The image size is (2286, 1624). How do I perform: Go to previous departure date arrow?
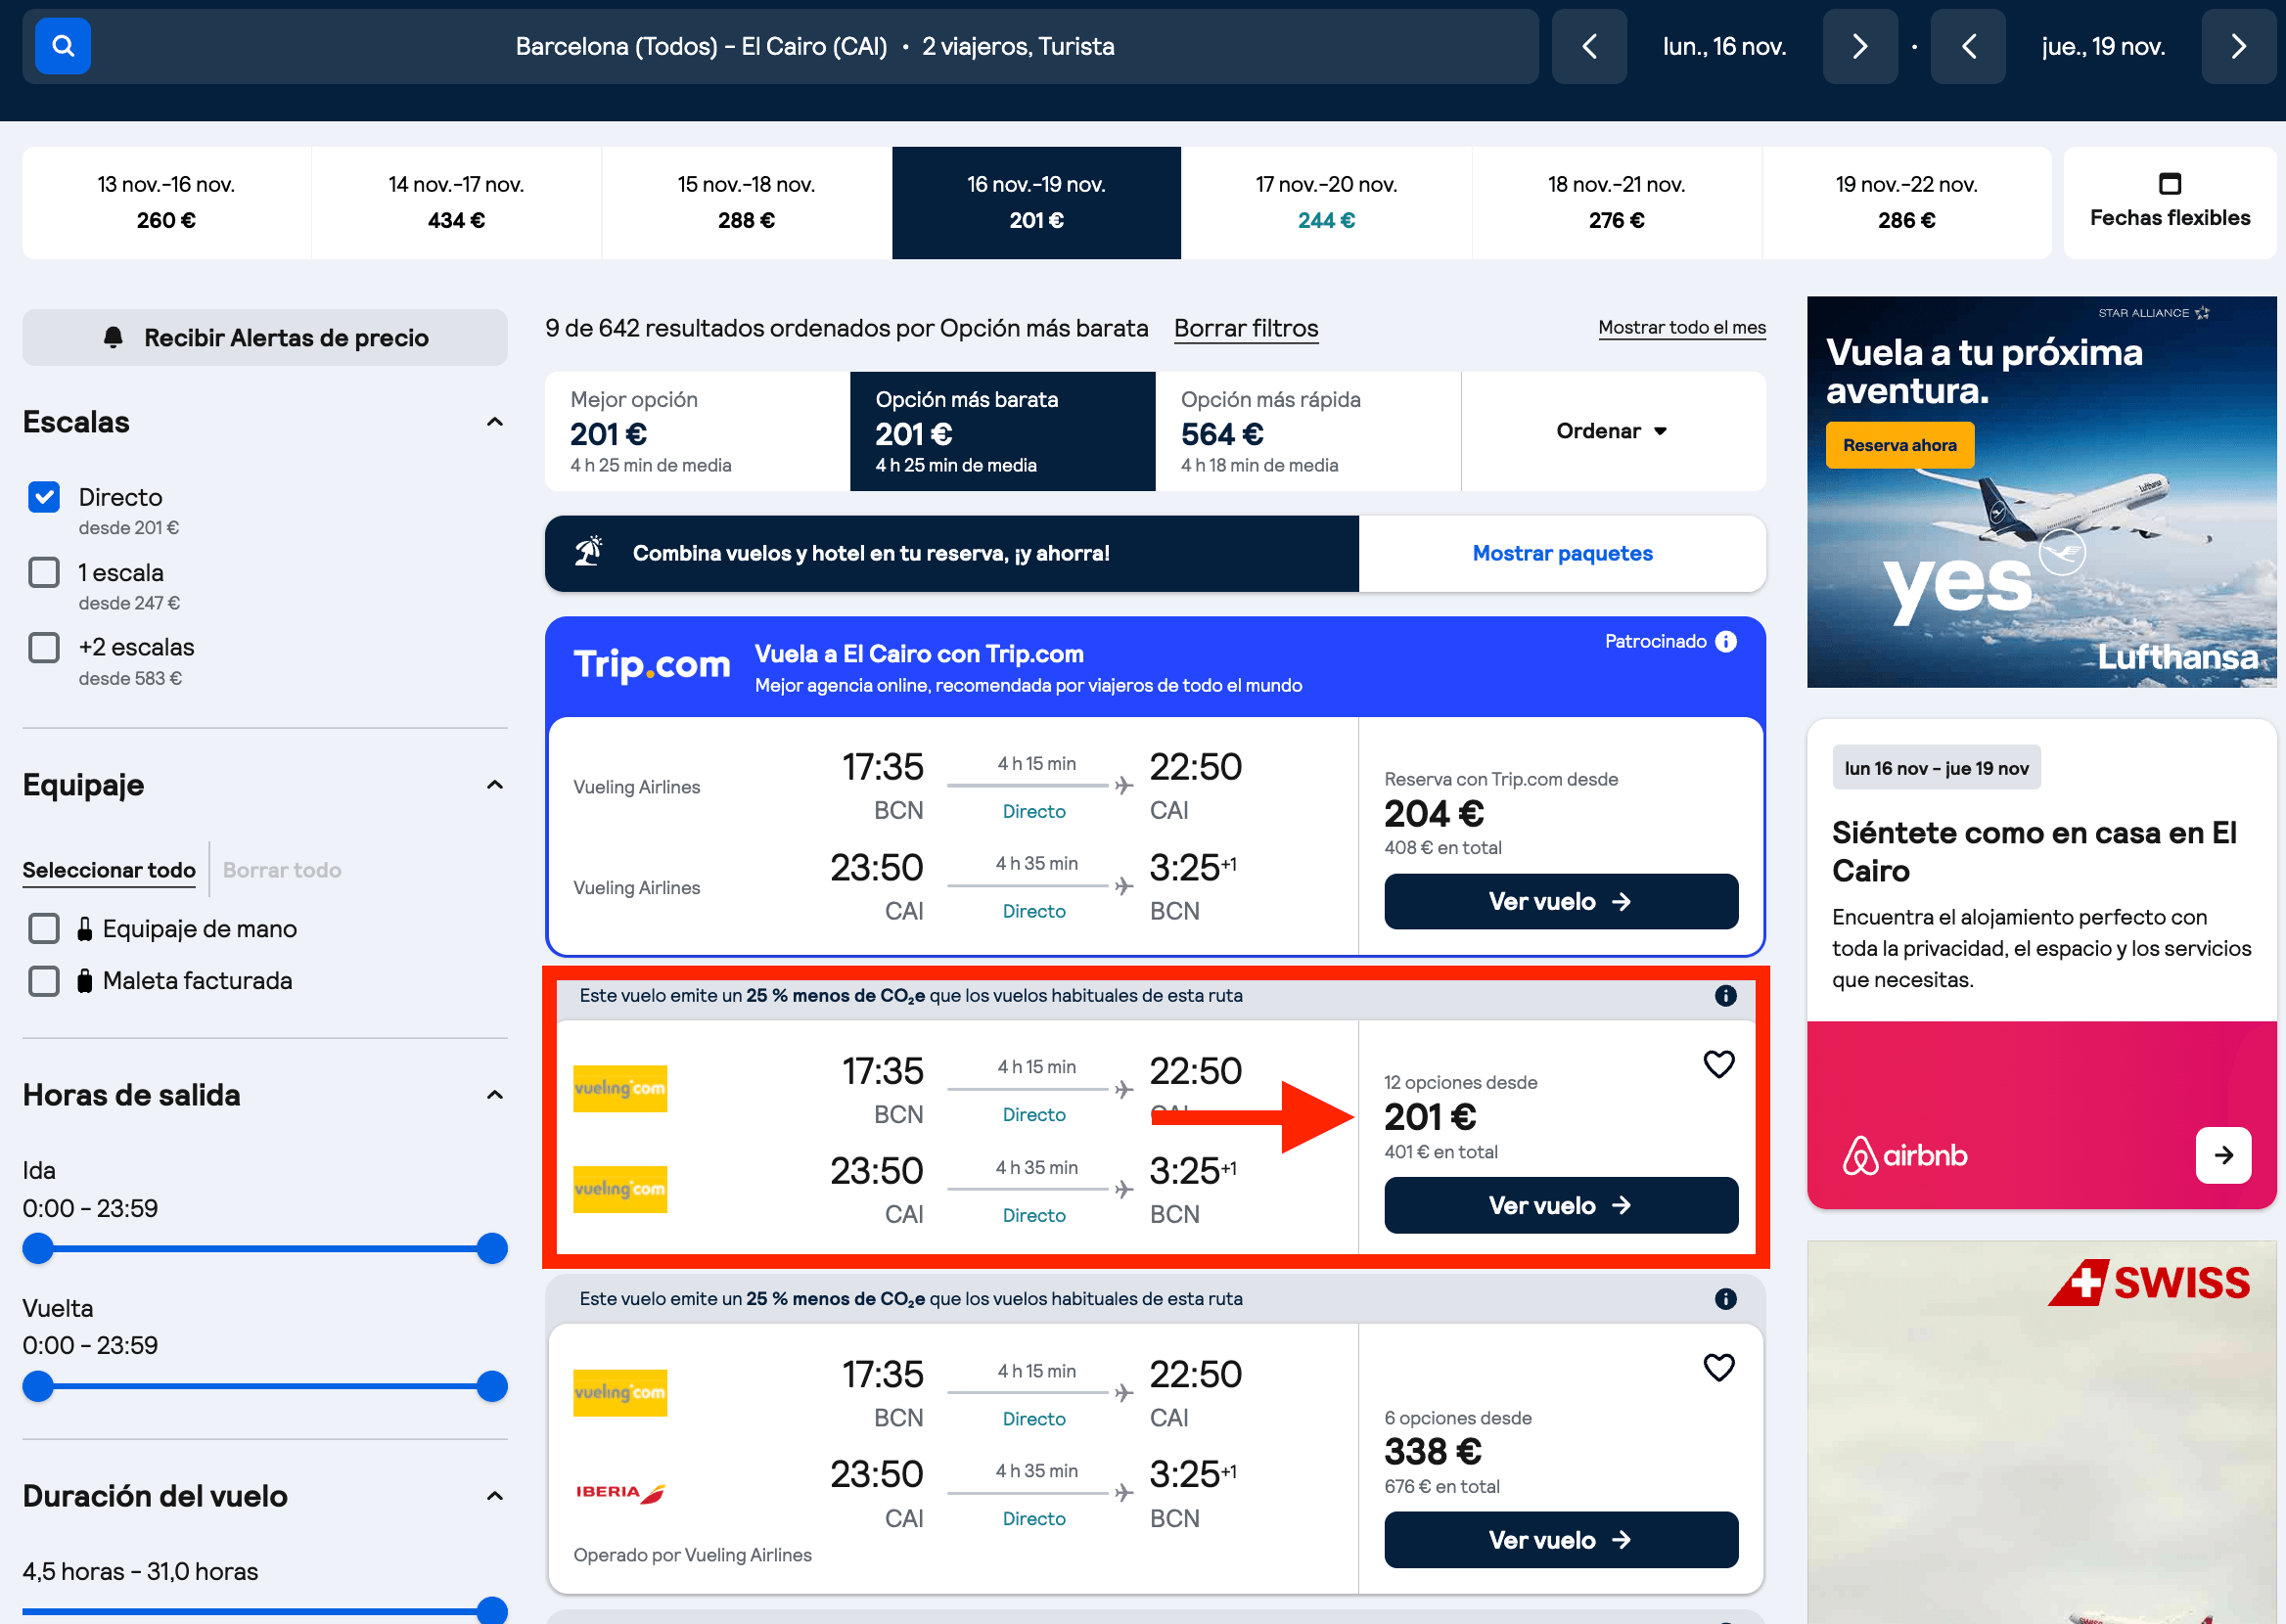tap(1589, 46)
